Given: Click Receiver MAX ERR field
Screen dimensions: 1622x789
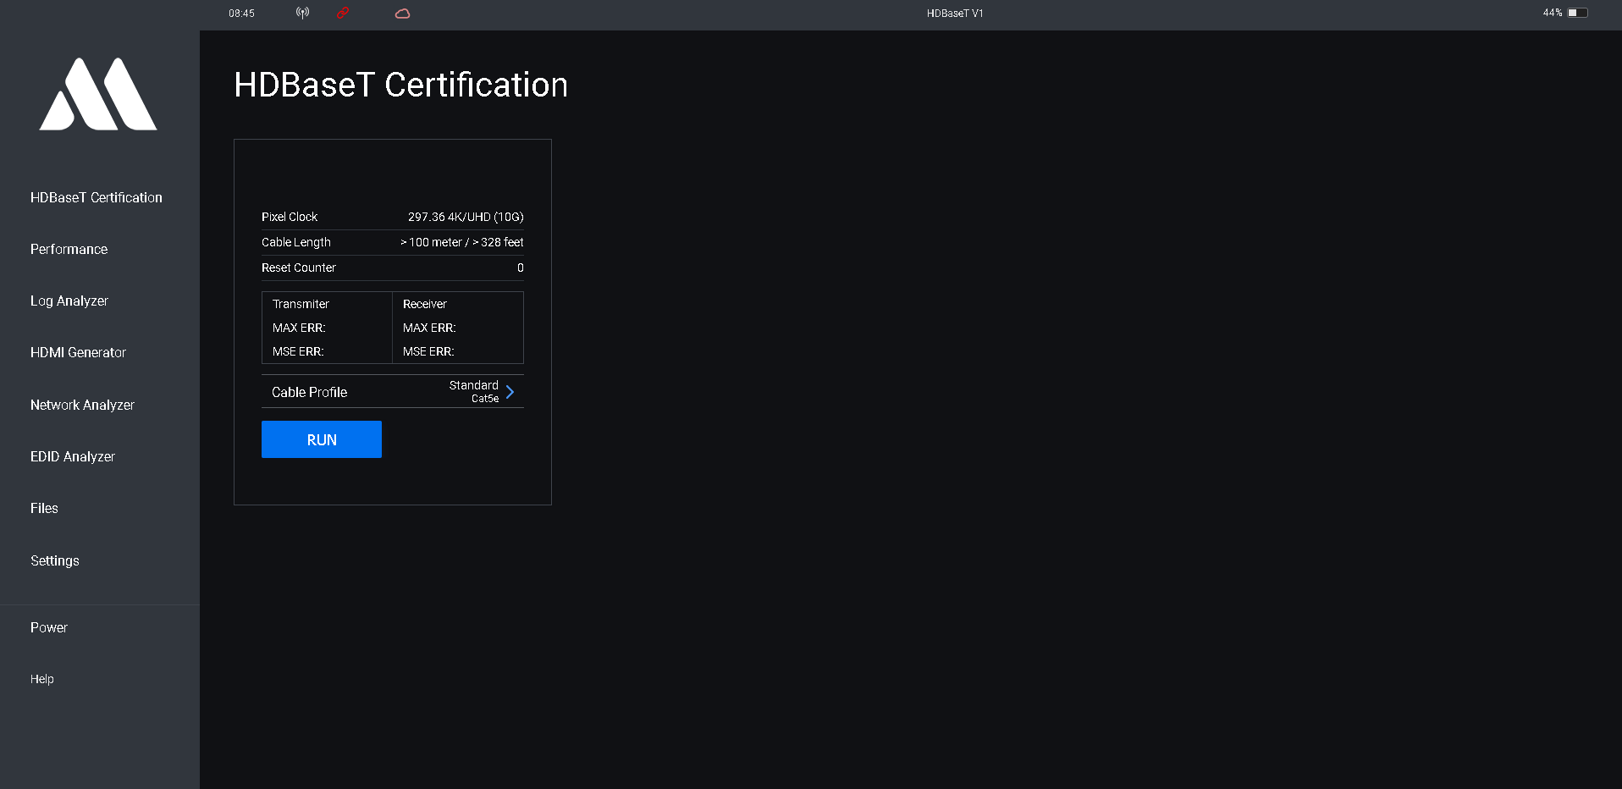Looking at the screenshot, I should click(x=429, y=328).
